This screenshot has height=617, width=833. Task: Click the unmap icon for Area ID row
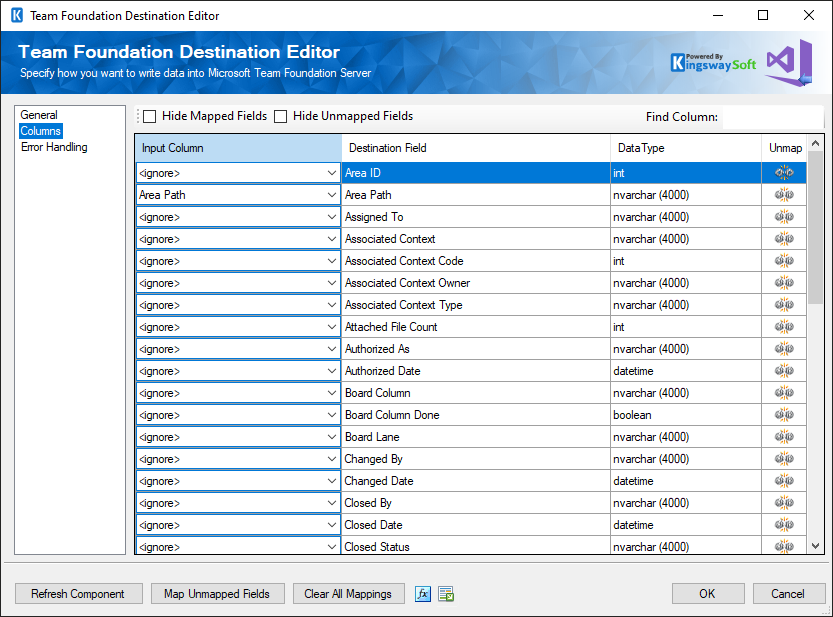click(x=784, y=173)
